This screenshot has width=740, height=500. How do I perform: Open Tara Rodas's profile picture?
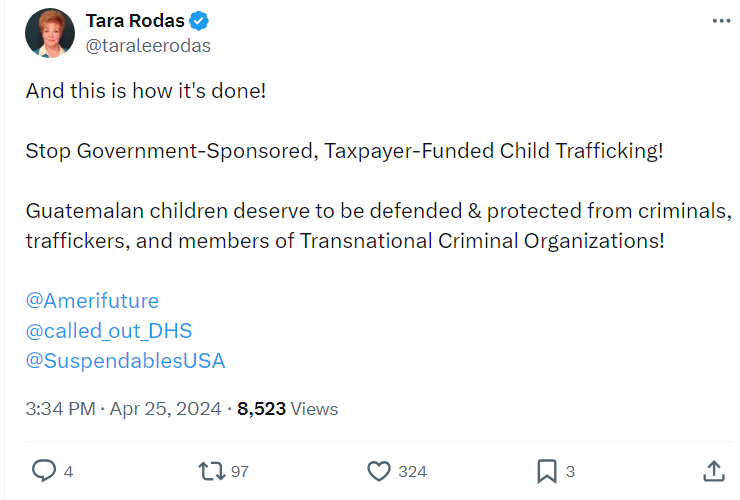coord(50,33)
